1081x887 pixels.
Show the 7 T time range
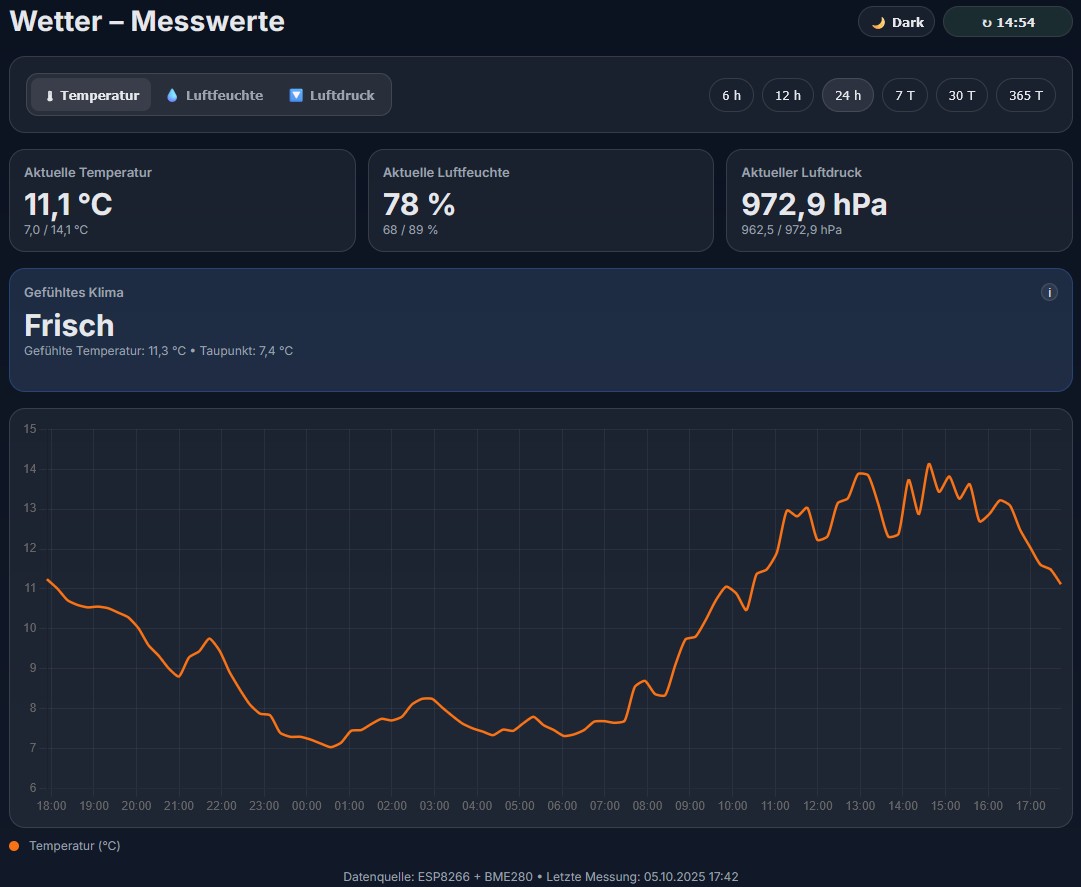pos(904,96)
